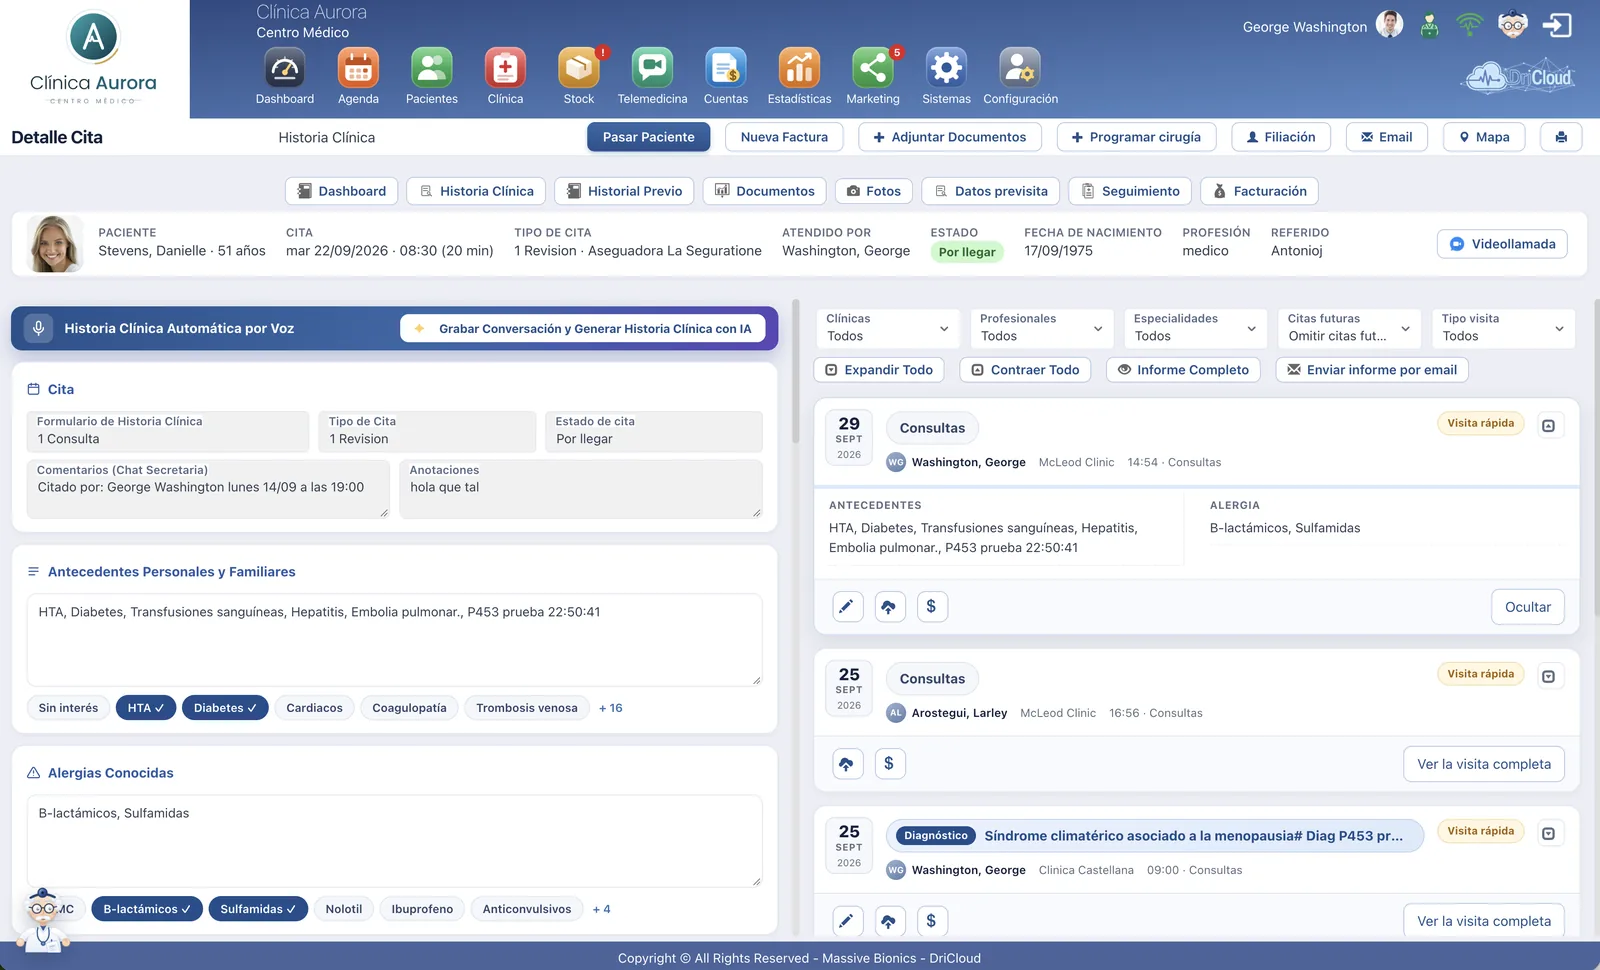Open the Telemedicina icon
Image resolution: width=1600 pixels, height=970 pixels.
652,68
